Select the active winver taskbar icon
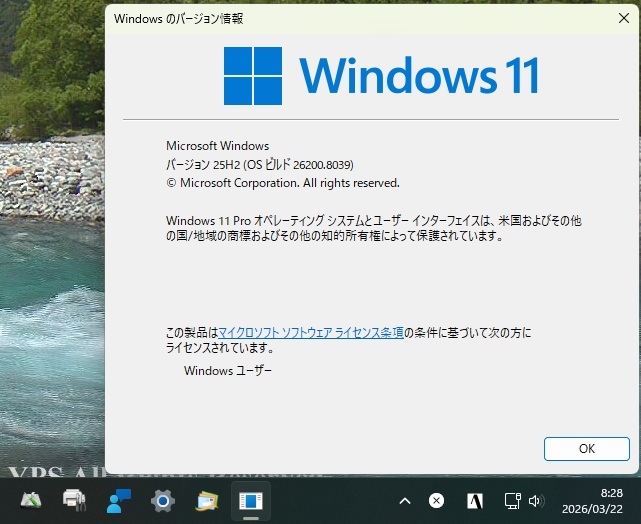Image resolution: width=641 pixels, height=524 pixels. pos(251,501)
